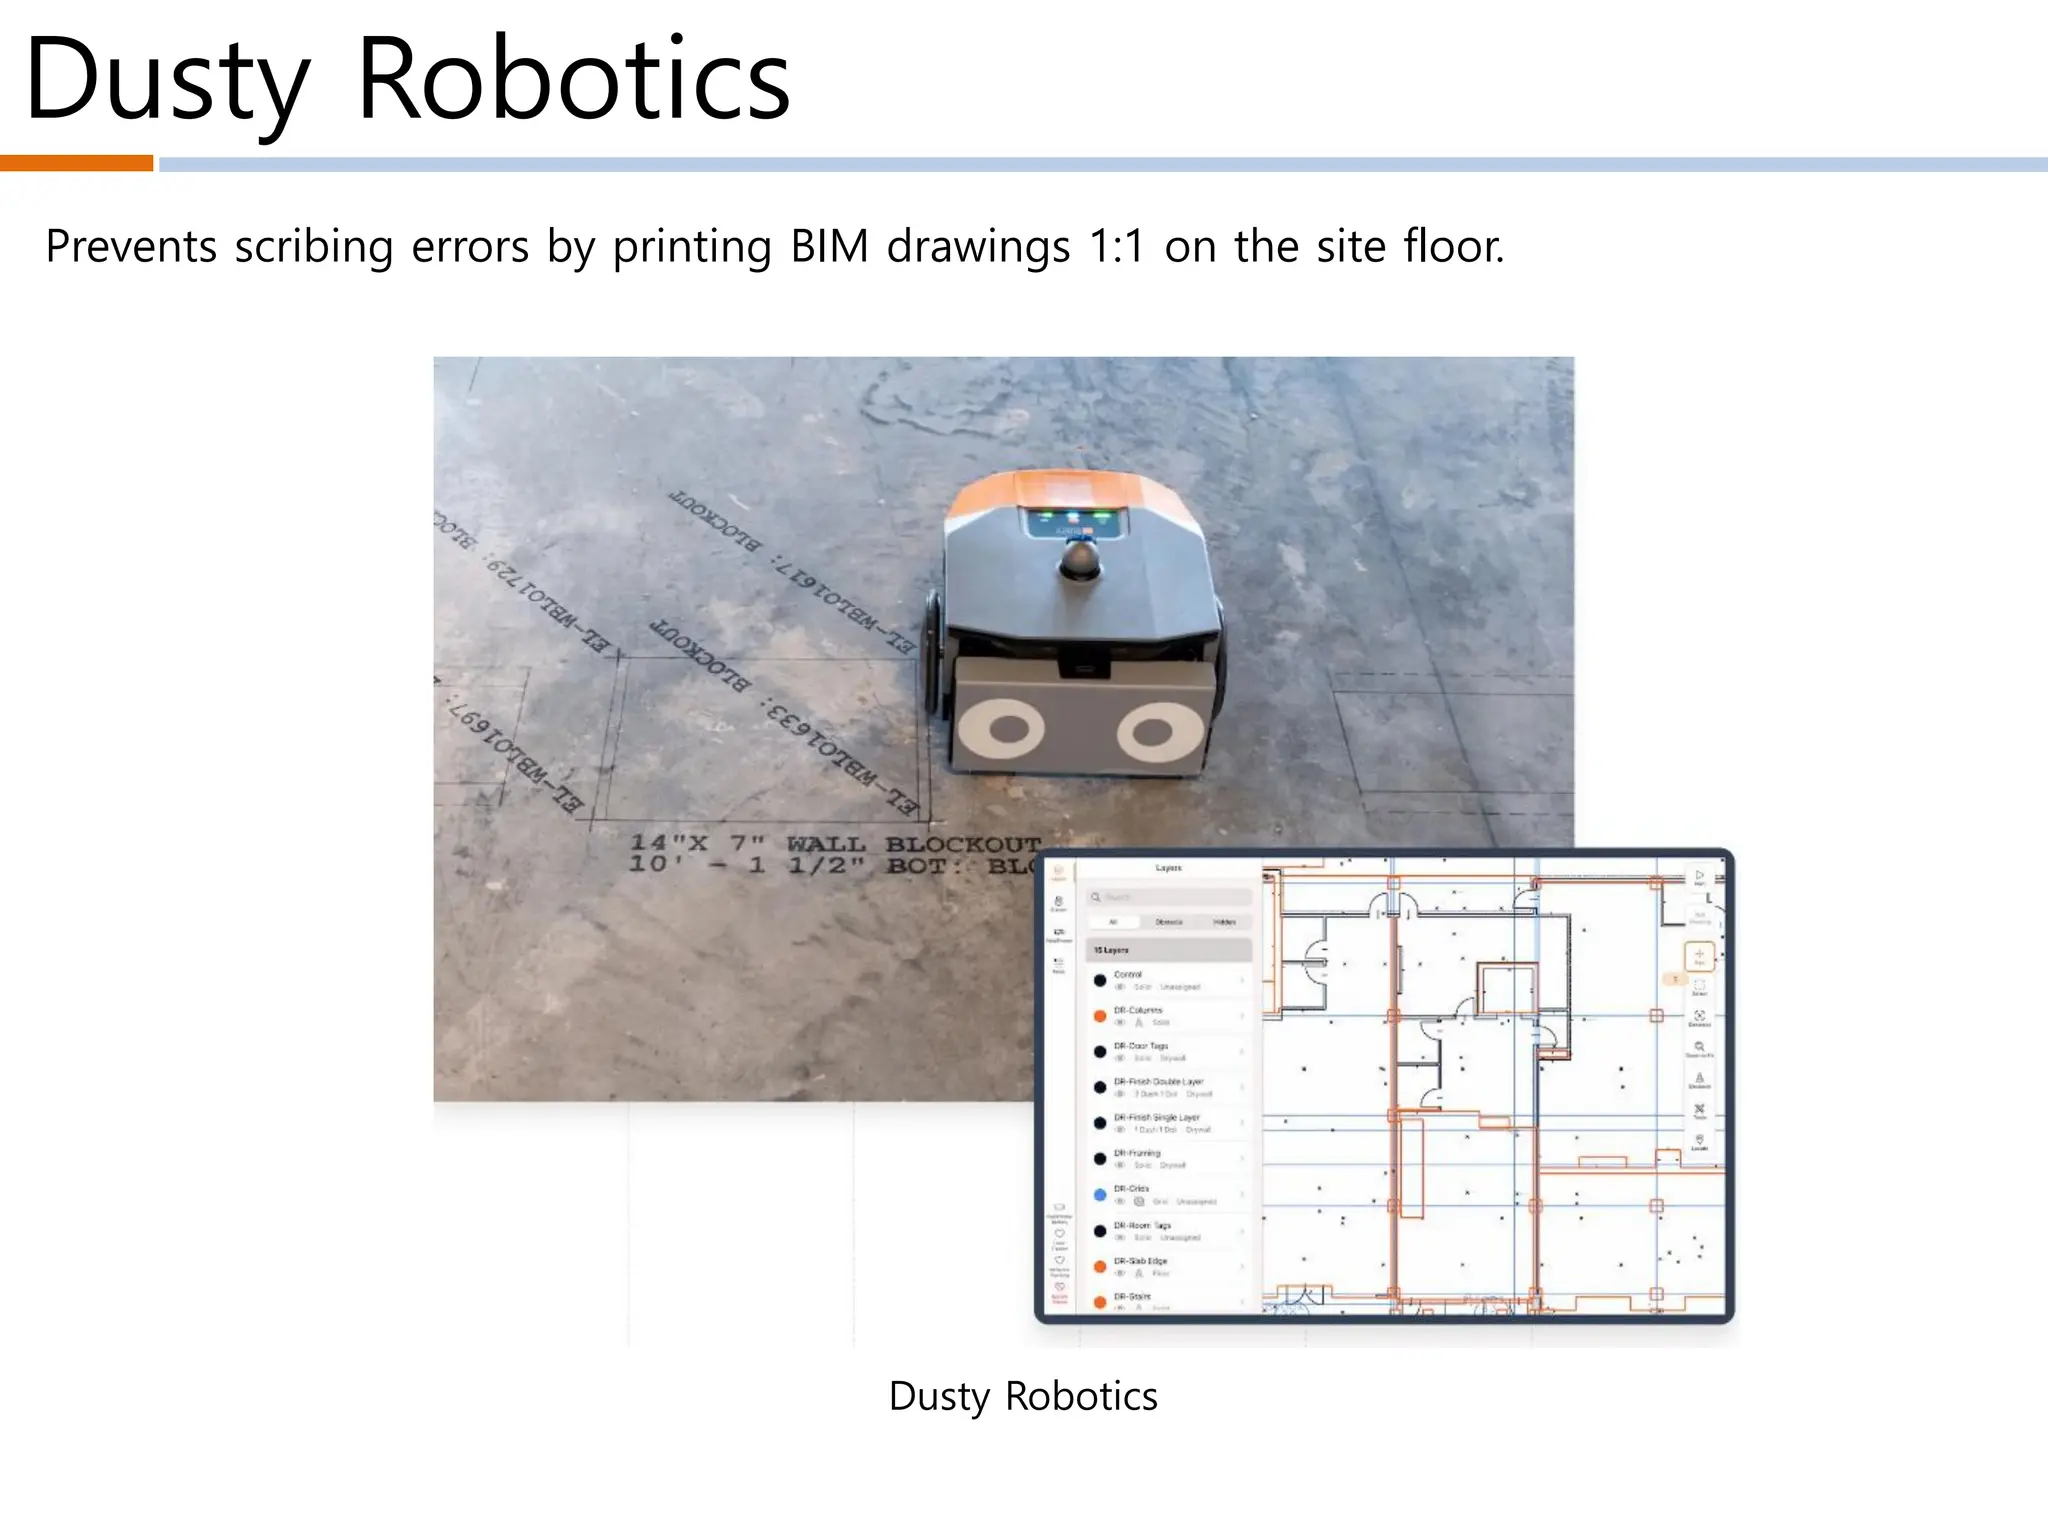The image size is (2048, 1536).
Task: Switch to the All layers tab
Action: point(1114,922)
